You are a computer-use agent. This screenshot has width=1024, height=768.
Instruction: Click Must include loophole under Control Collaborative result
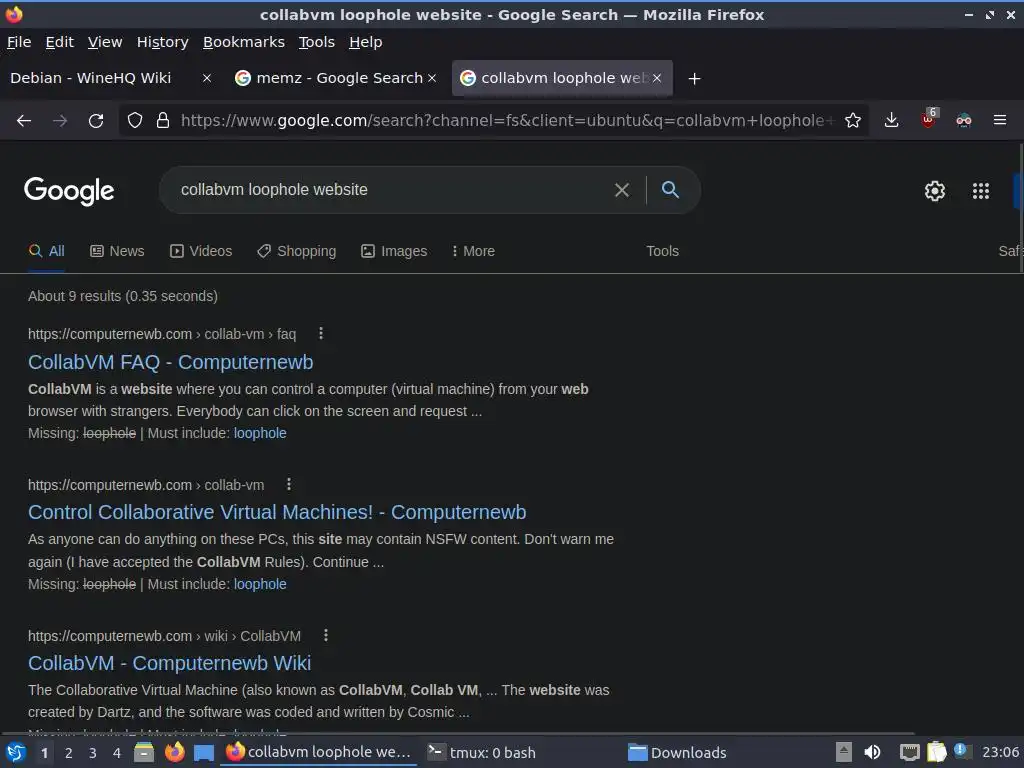[x=260, y=584]
